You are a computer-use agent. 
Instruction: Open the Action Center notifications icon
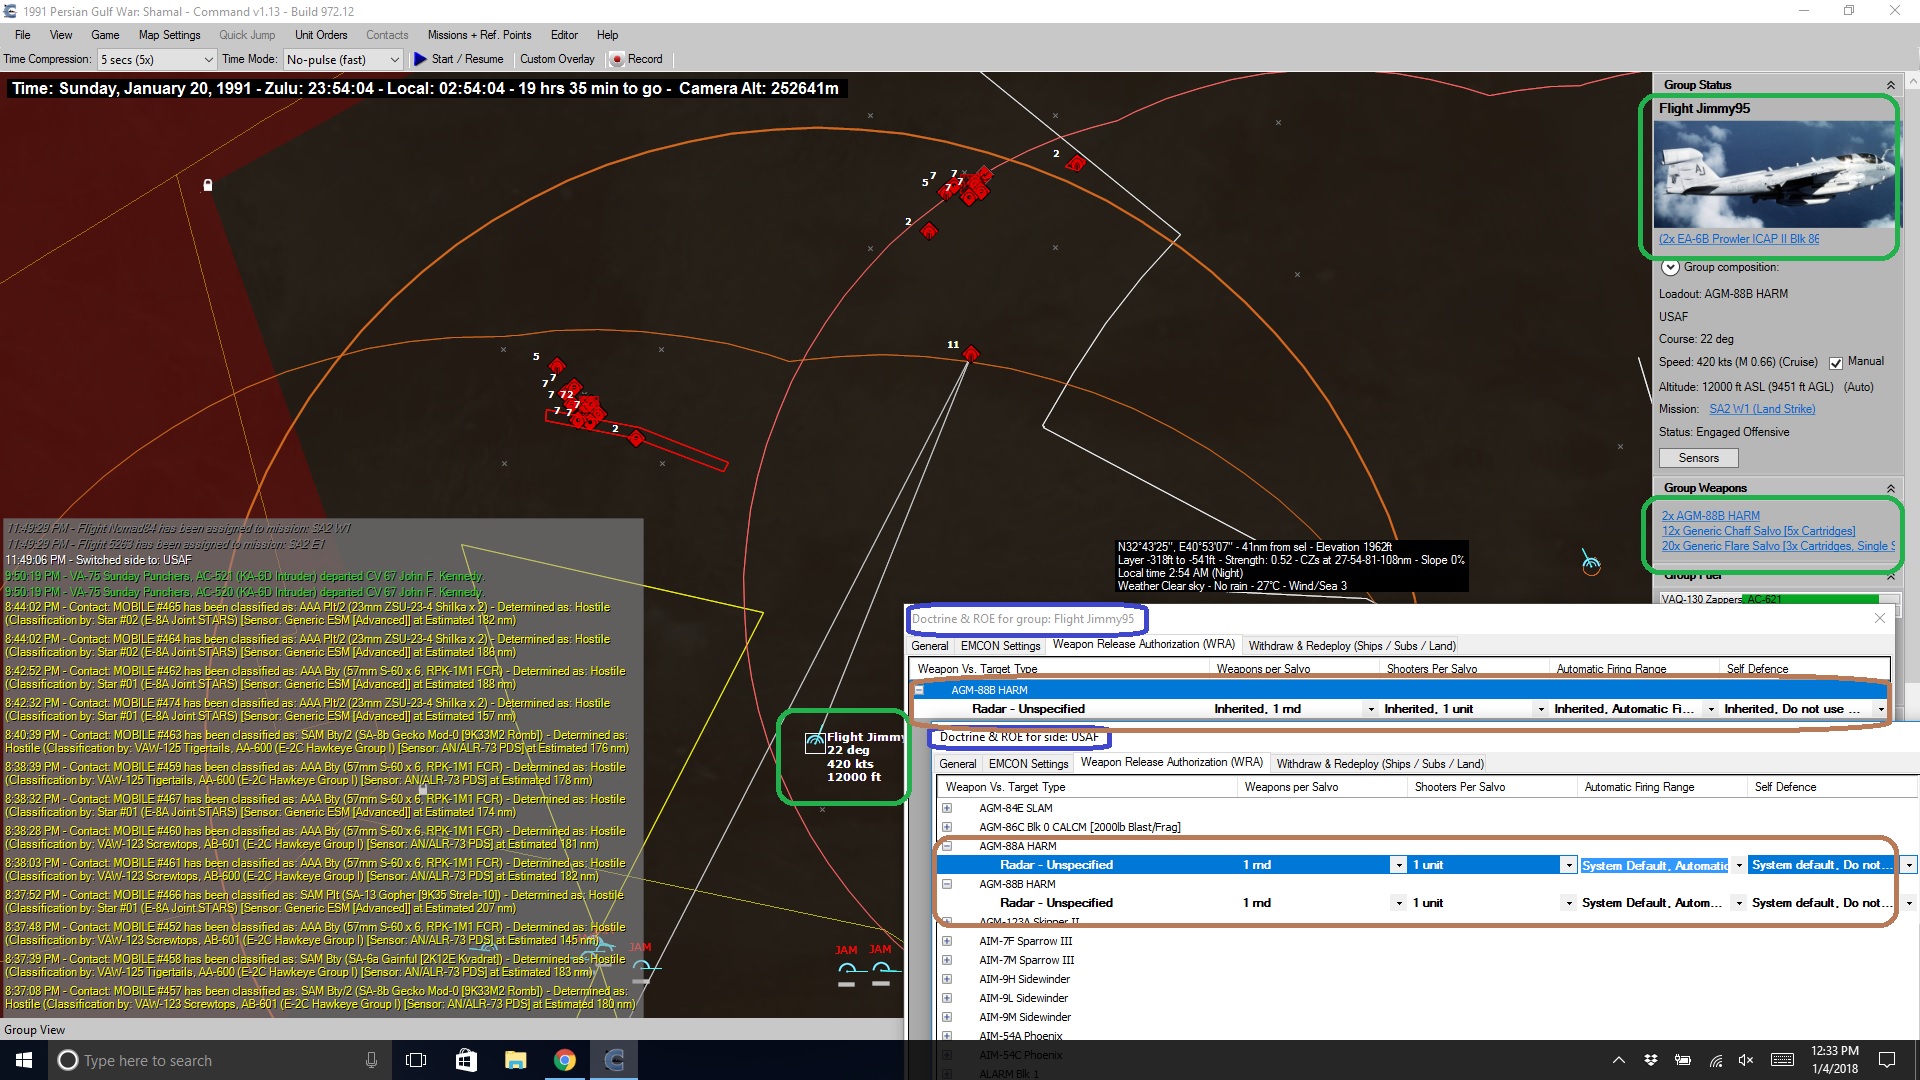coord(1887,1060)
